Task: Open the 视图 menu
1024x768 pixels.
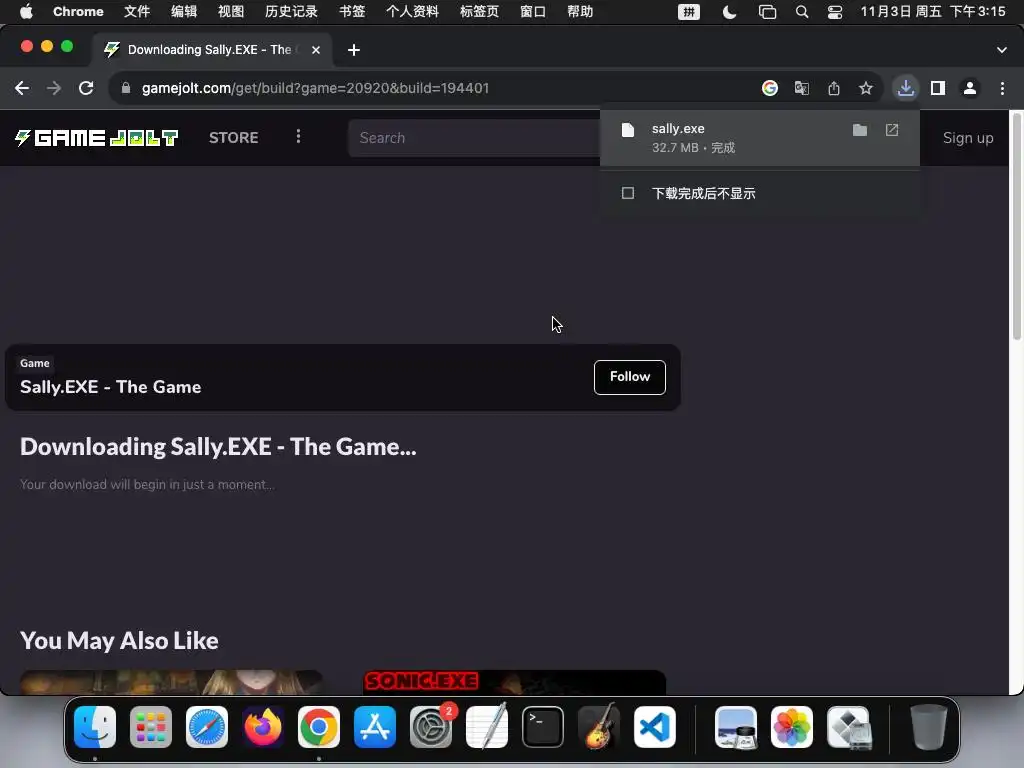Action: [231, 12]
